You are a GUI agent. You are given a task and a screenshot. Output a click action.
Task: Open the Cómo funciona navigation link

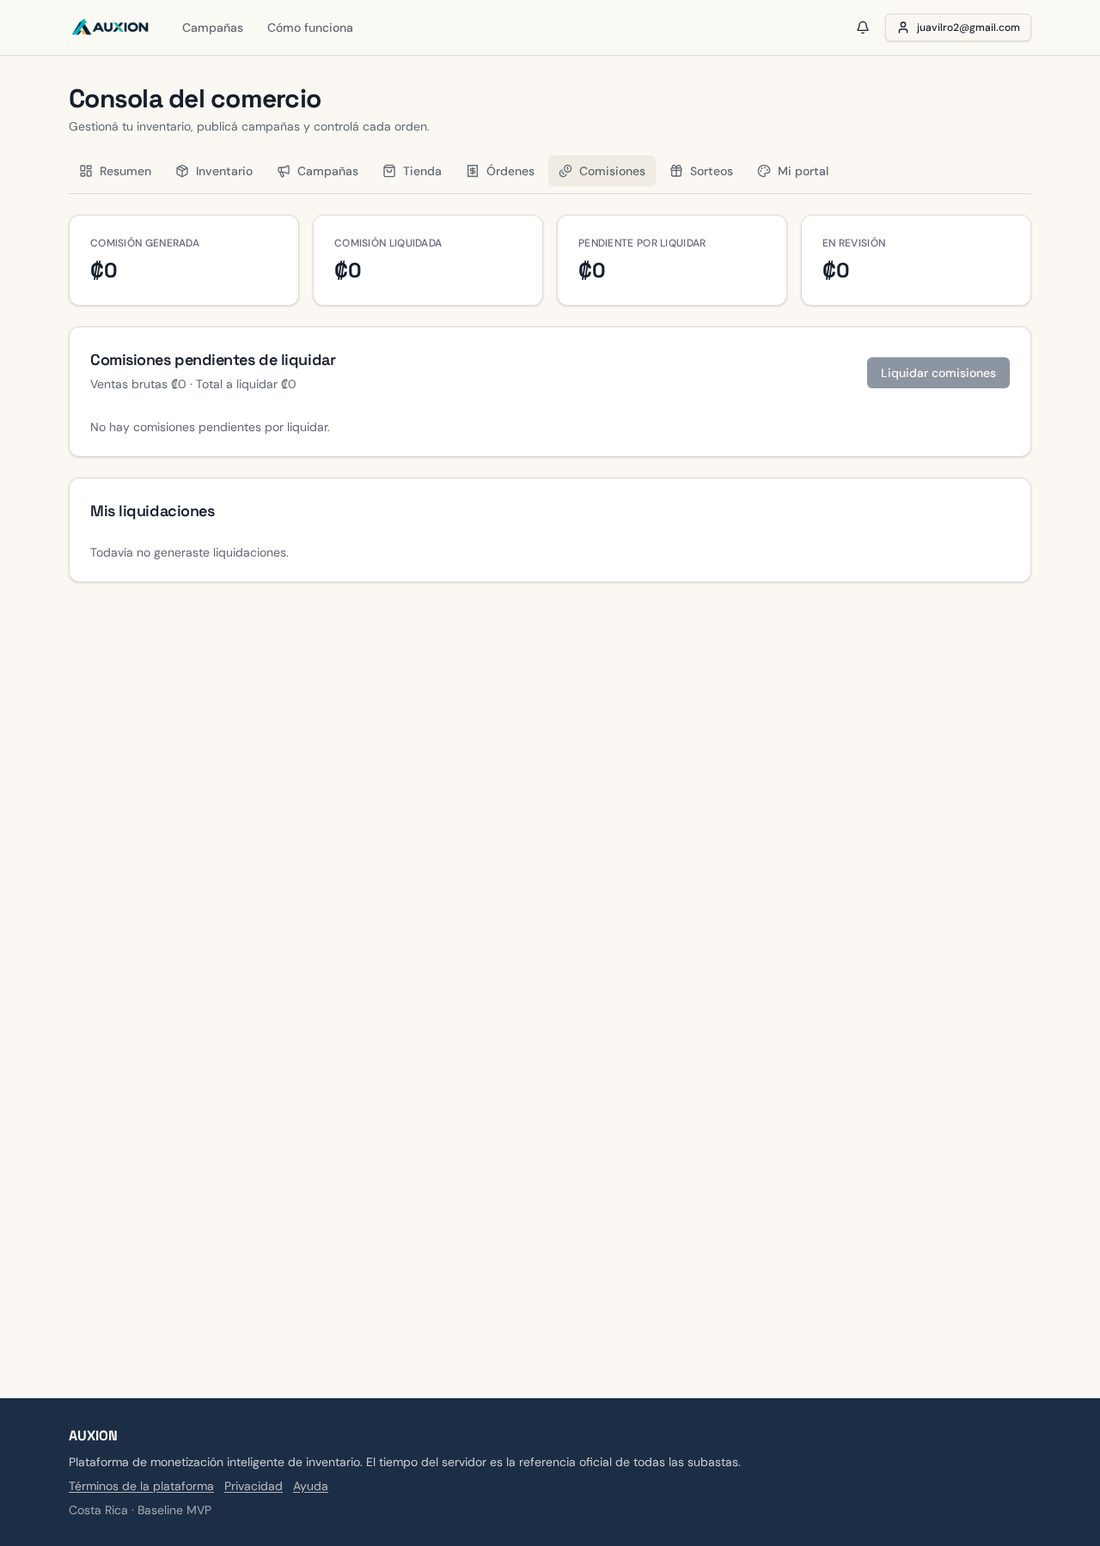[x=310, y=28]
